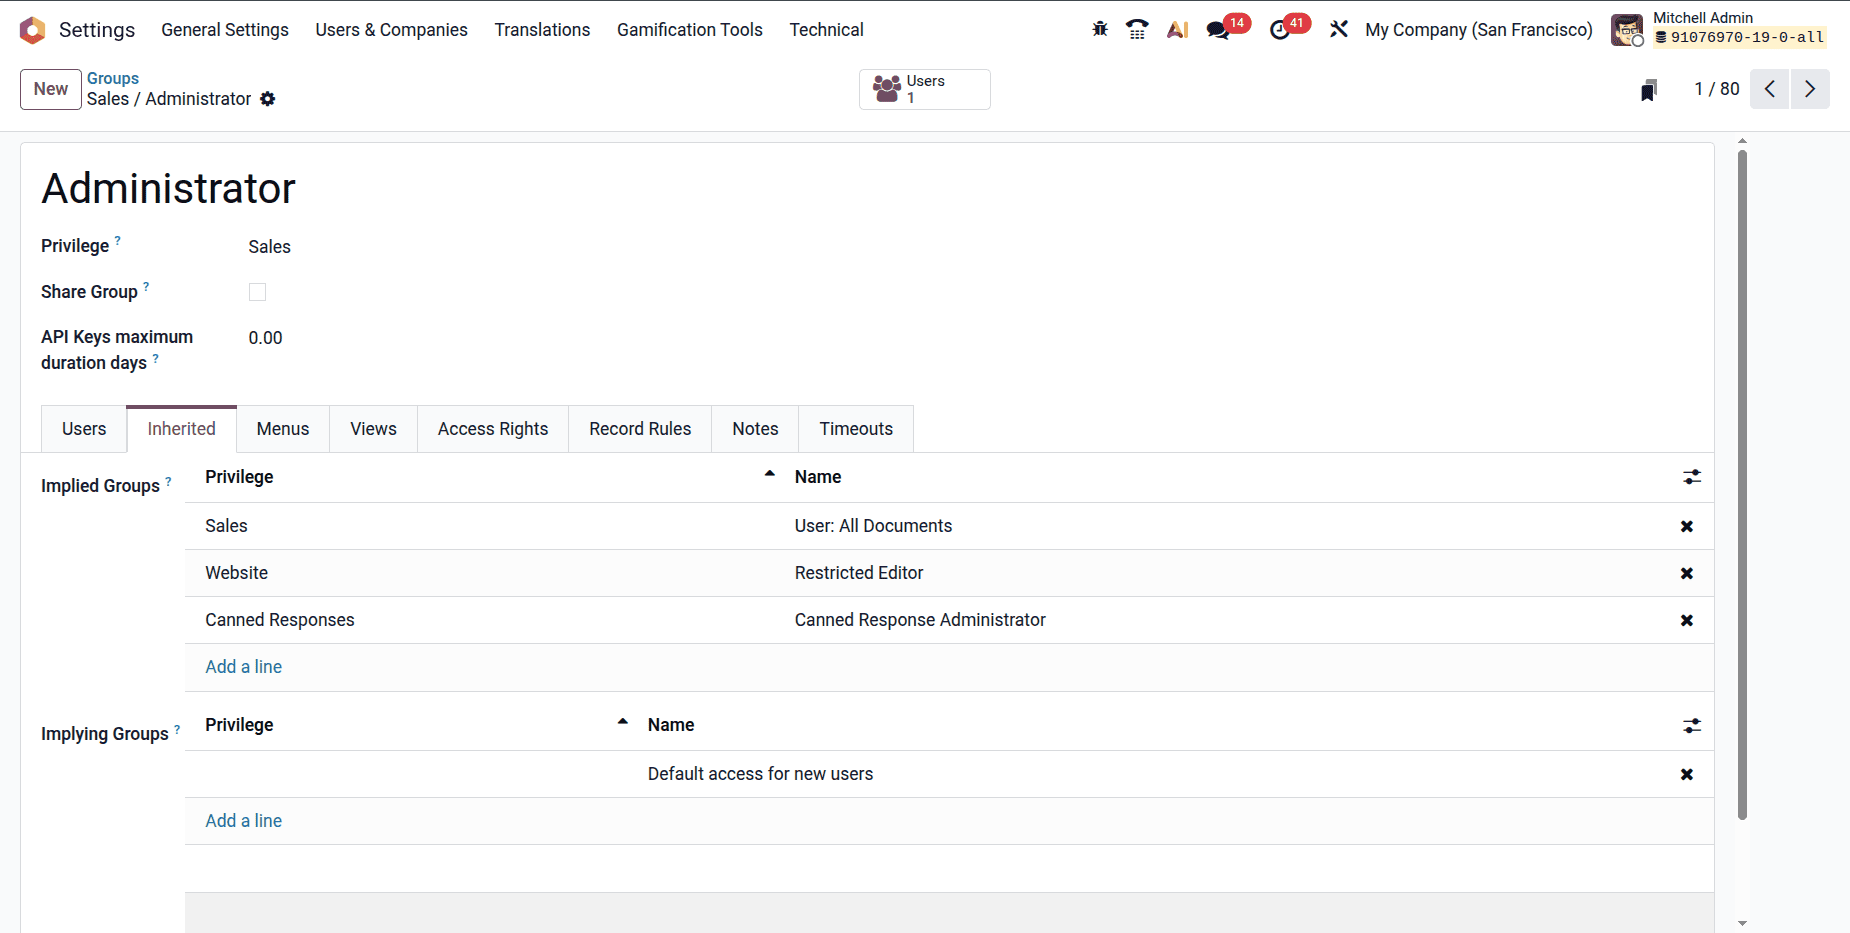Viewport: 1850px width, 933px height.
Task: Open the chat conversations icon
Action: tap(1217, 29)
